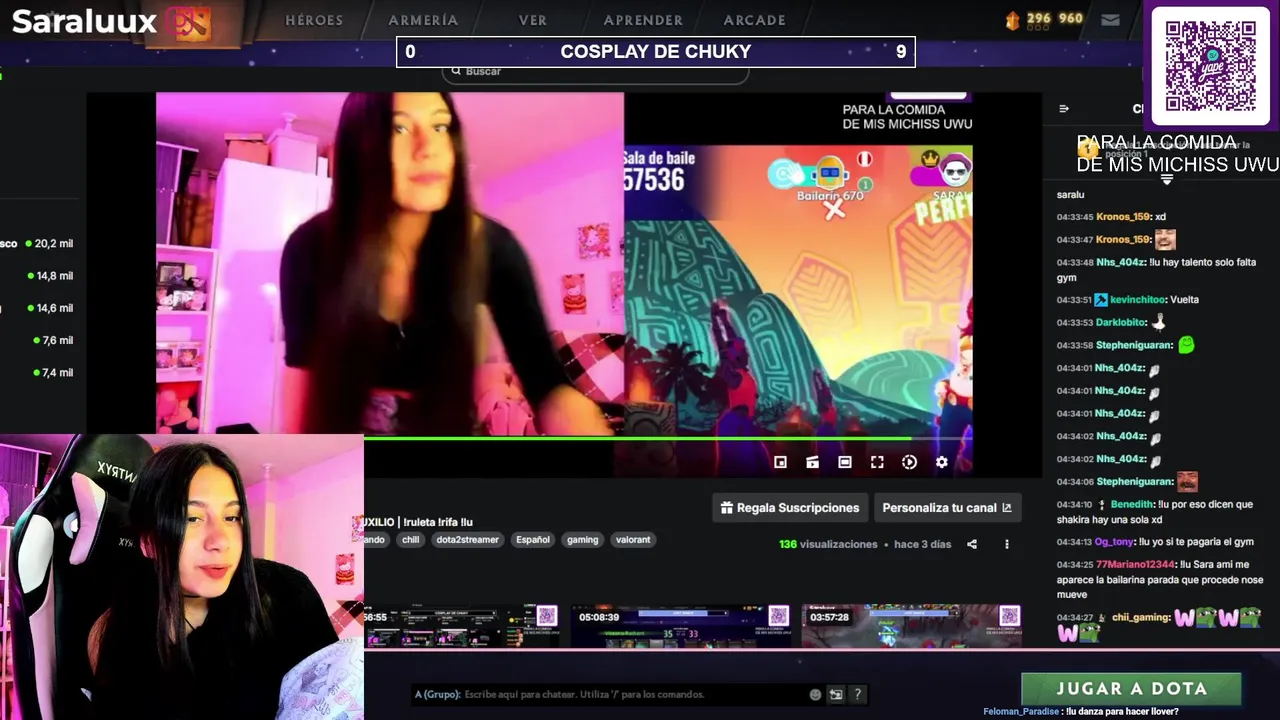This screenshot has width=1280, height=720.
Task: Click the Regala Suscripciones button
Action: point(790,508)
